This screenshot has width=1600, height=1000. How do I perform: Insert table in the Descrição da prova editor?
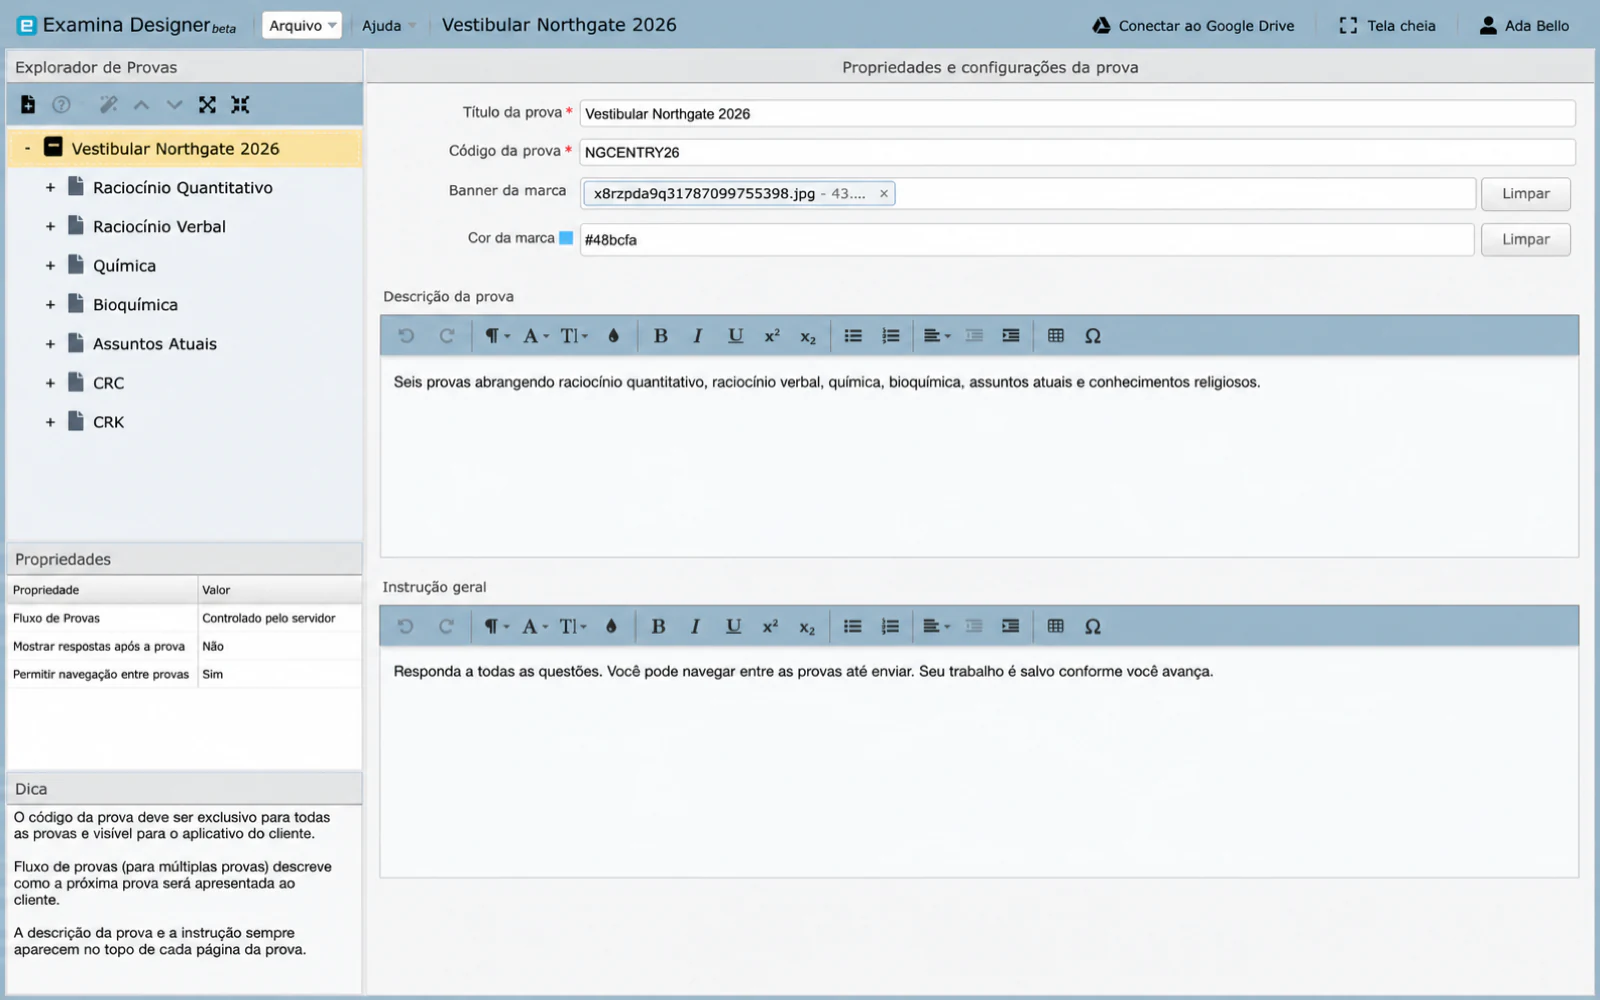click(1055, 336)
